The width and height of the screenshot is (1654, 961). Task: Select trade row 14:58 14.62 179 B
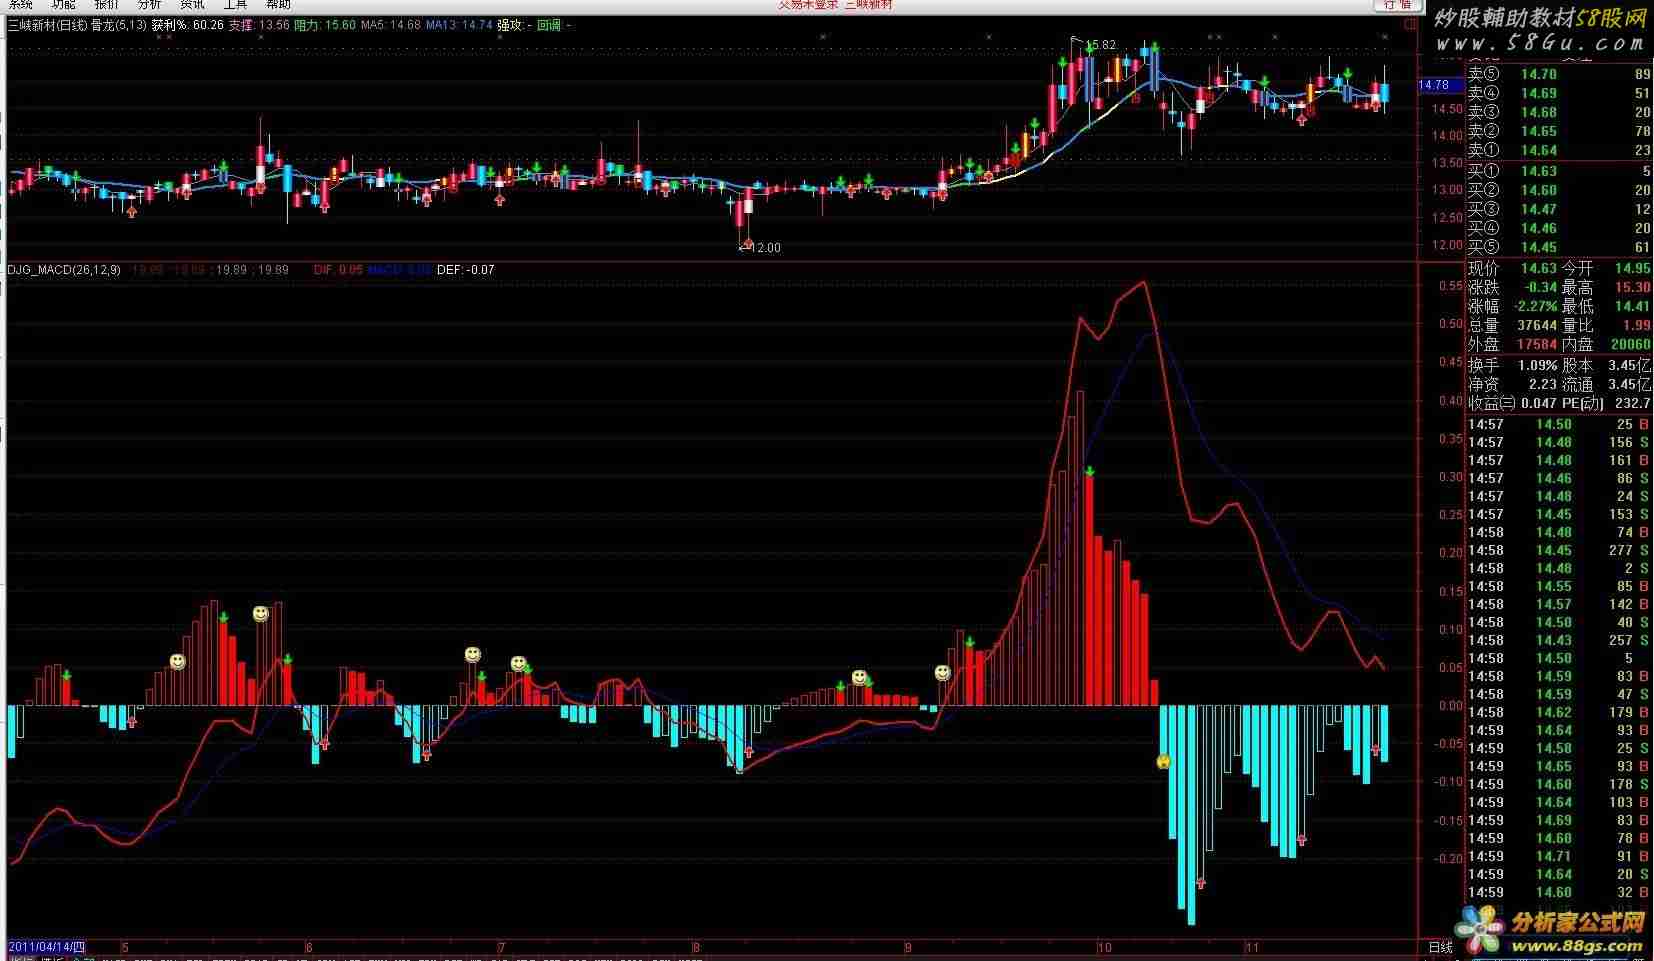tap(1559, 712)
